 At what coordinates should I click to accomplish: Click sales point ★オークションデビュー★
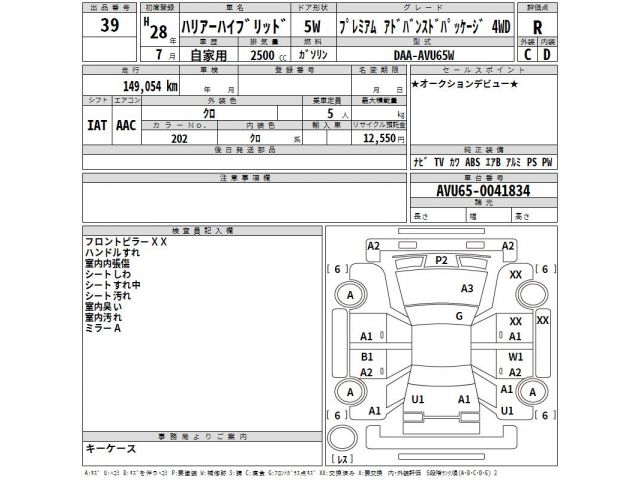pos(464,84)
